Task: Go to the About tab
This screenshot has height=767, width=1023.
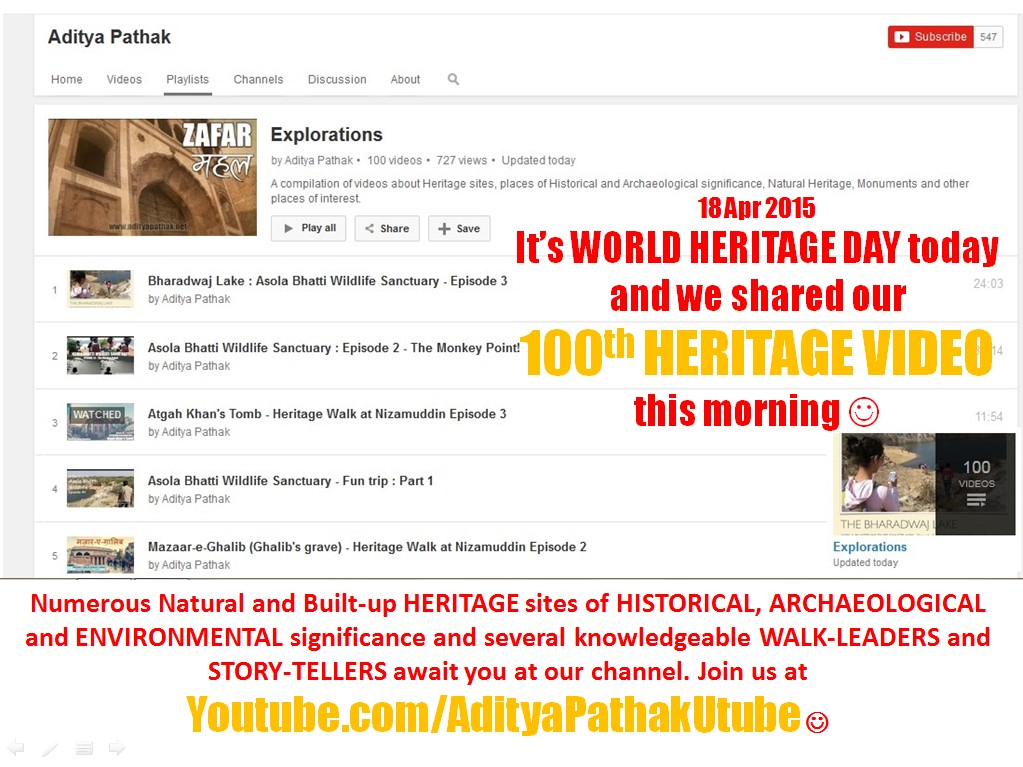Action: pyautogui.click(x=405, y=80)
